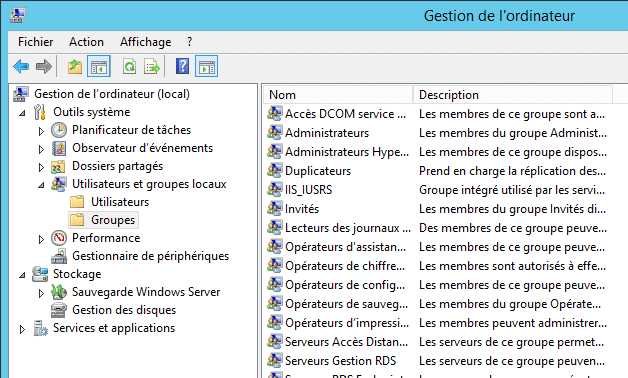Image resolution: width=628 pixels, height=378 pixels.
Task: Go forward with the gray right arrow
Action: point(44,66)
